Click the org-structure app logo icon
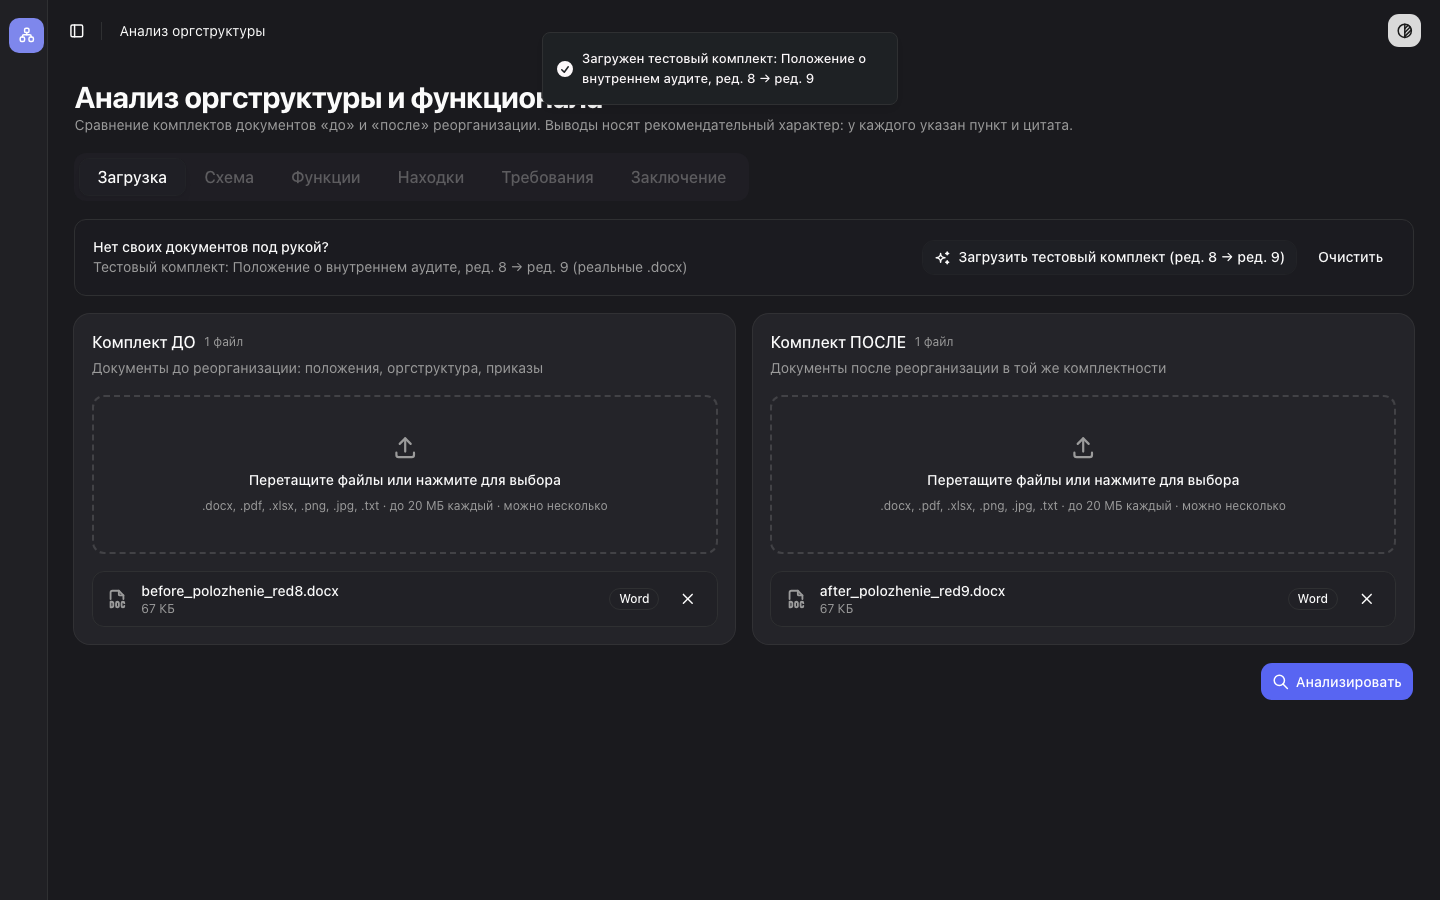 [x=26, y=35]
